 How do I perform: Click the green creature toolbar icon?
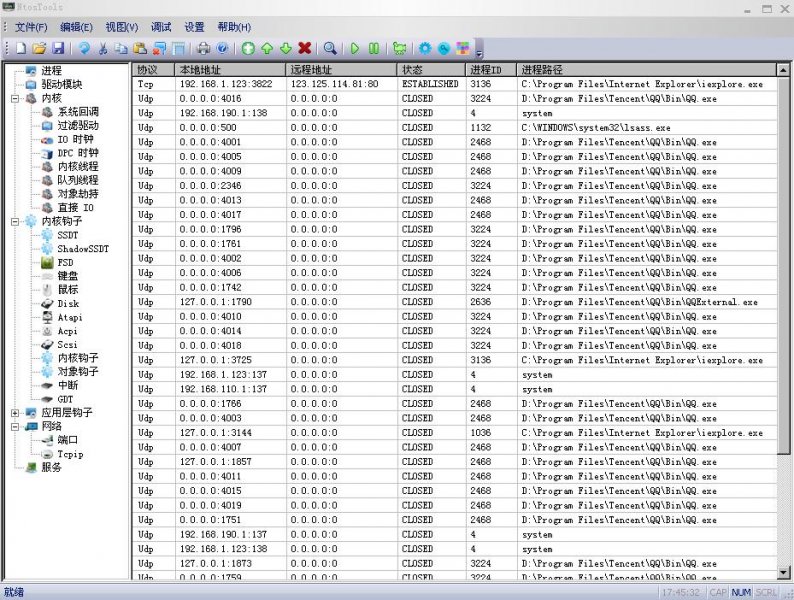(x=400, y=49)
